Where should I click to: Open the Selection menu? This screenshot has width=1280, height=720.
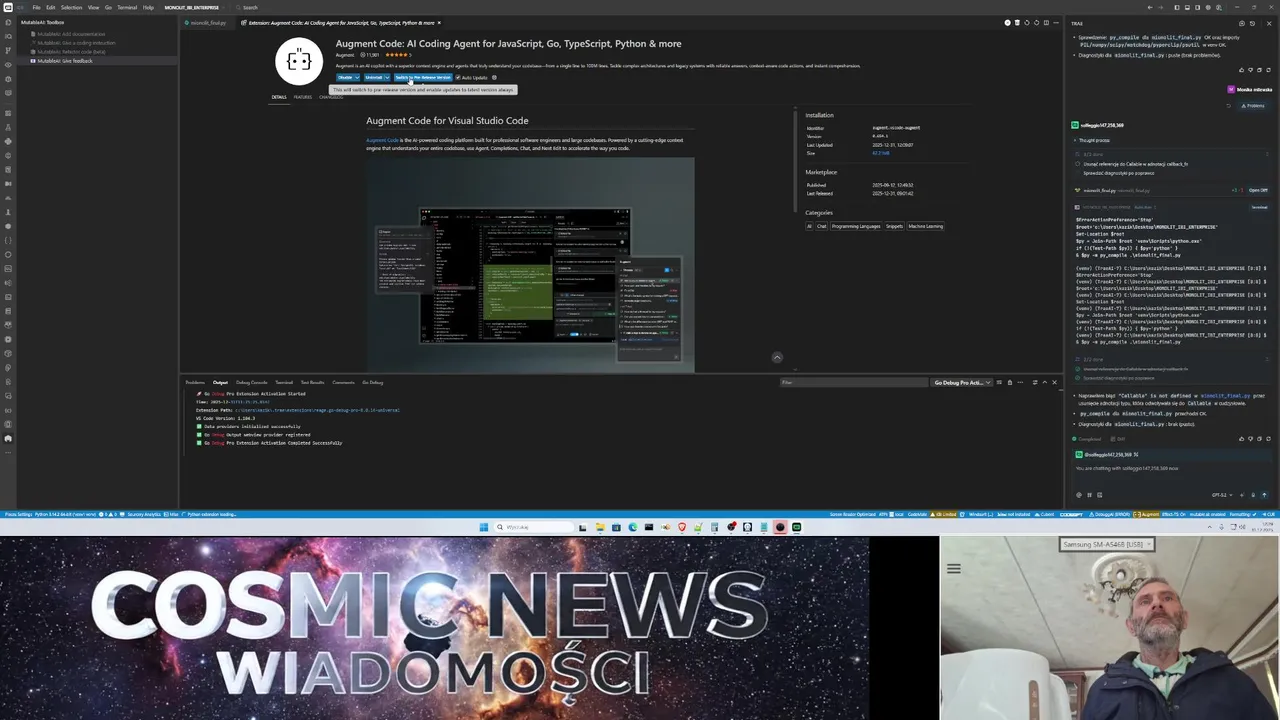pyautogui.click(x=71, y=7)
